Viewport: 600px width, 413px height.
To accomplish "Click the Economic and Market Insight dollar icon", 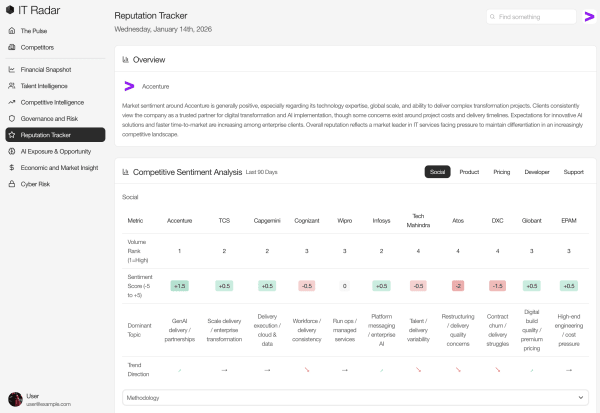I will point(12,168).
